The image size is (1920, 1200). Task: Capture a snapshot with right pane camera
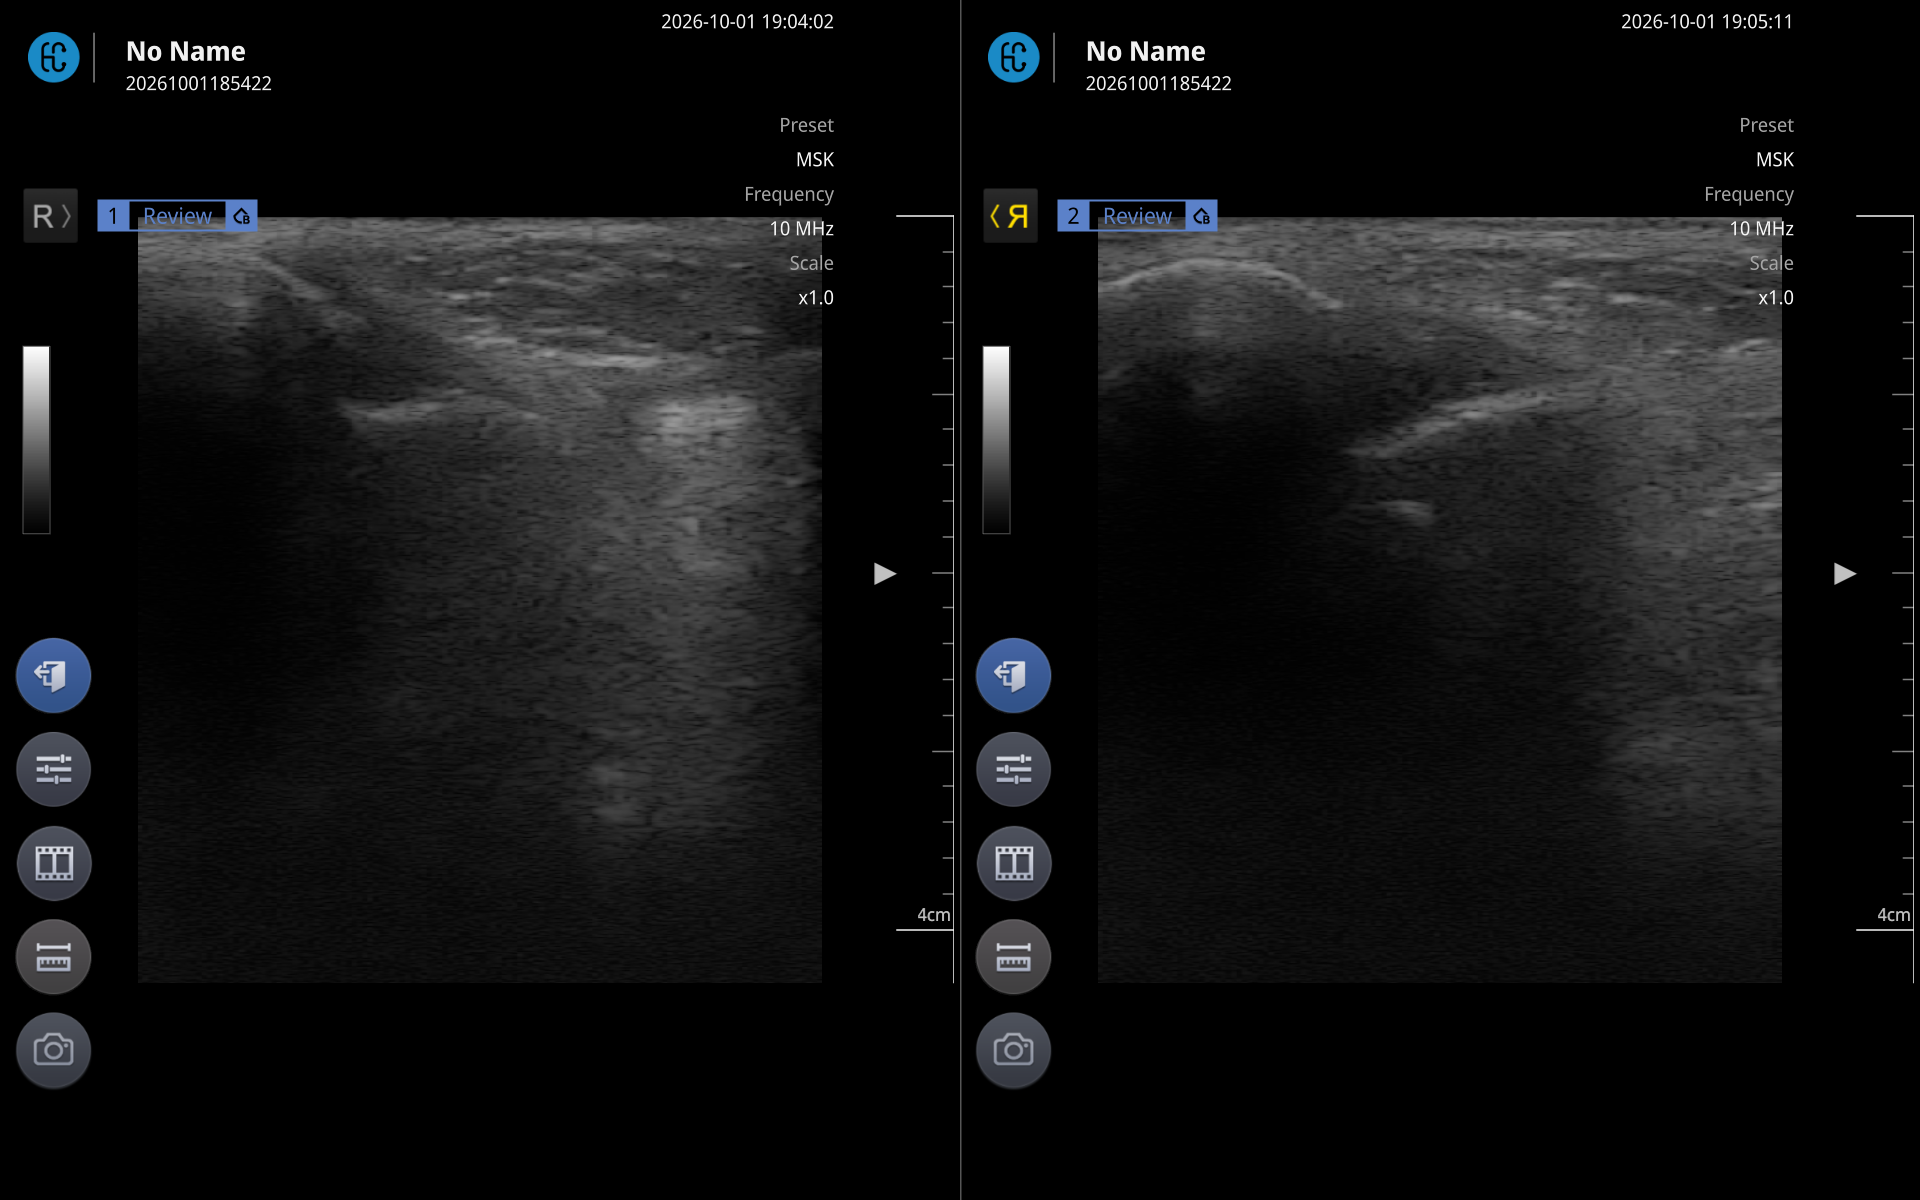pos(1013,1050)
